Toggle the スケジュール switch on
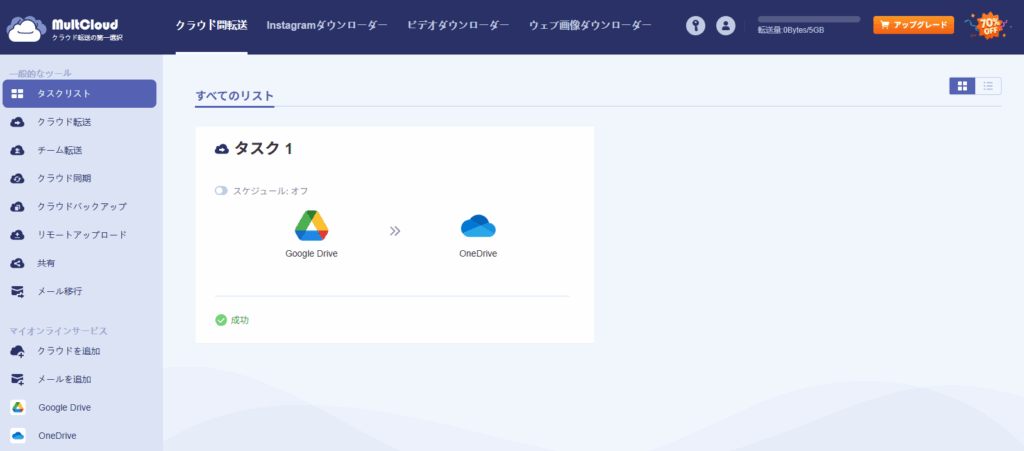This screenshot has width=1024, height=451. pyautogui.click(x=221, y=190)
